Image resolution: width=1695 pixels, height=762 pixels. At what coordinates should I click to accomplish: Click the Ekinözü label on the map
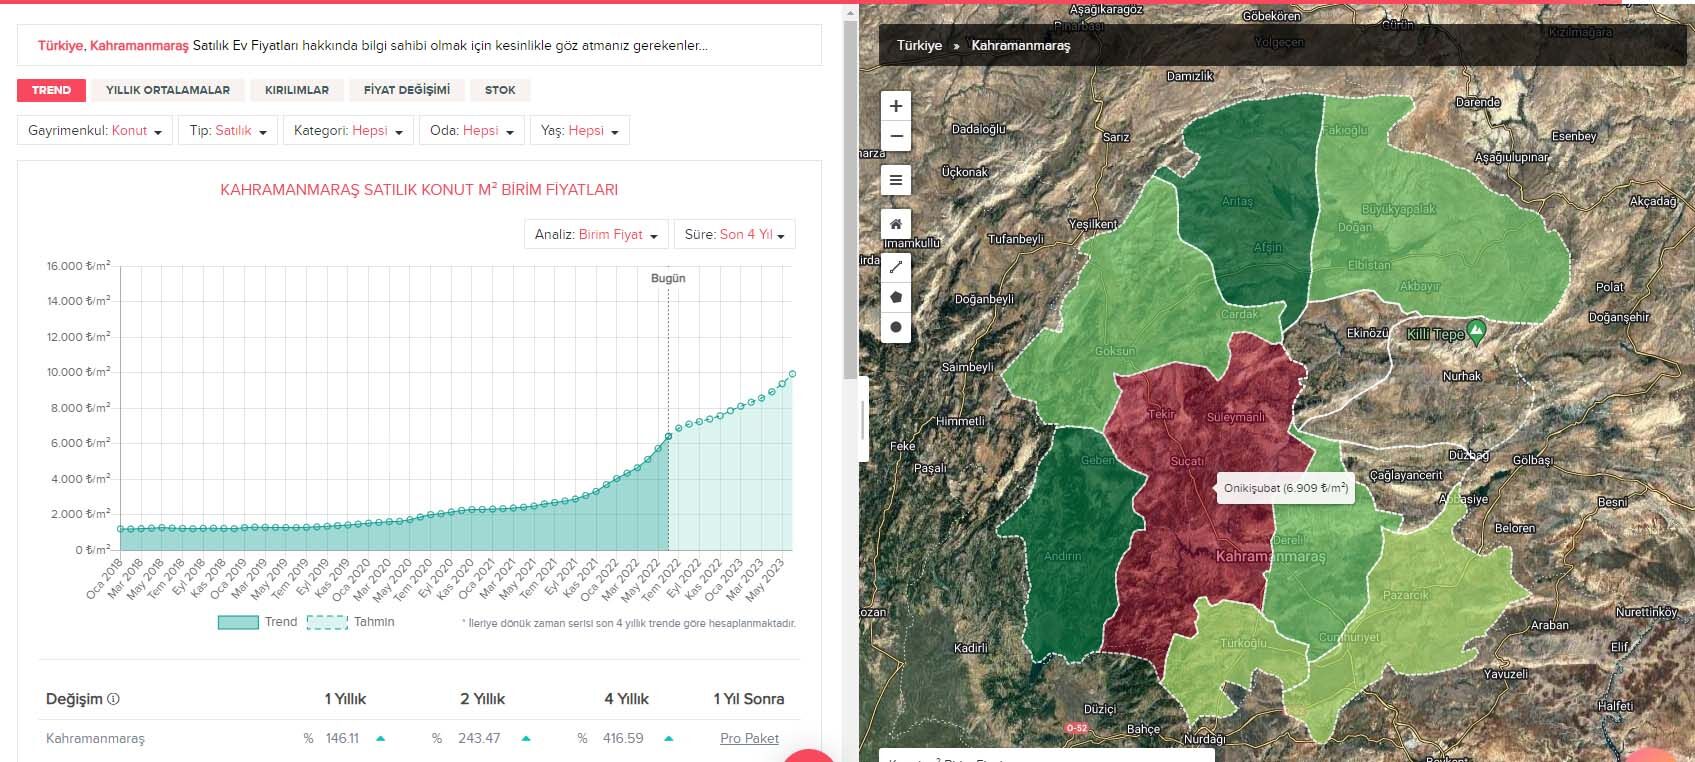coord(1367,333)
